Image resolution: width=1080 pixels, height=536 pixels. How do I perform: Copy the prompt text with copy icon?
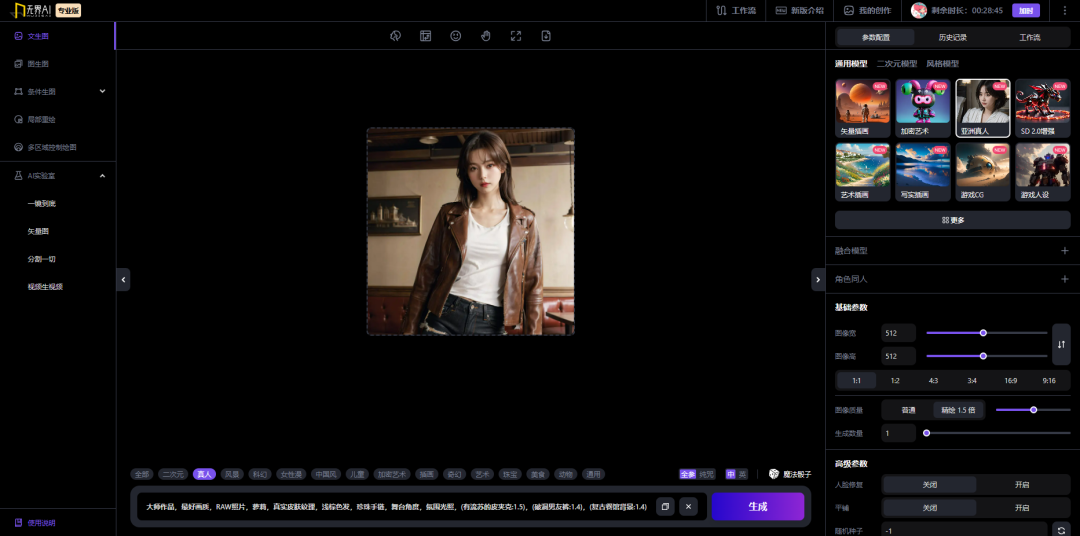click(x=666, y=506)
